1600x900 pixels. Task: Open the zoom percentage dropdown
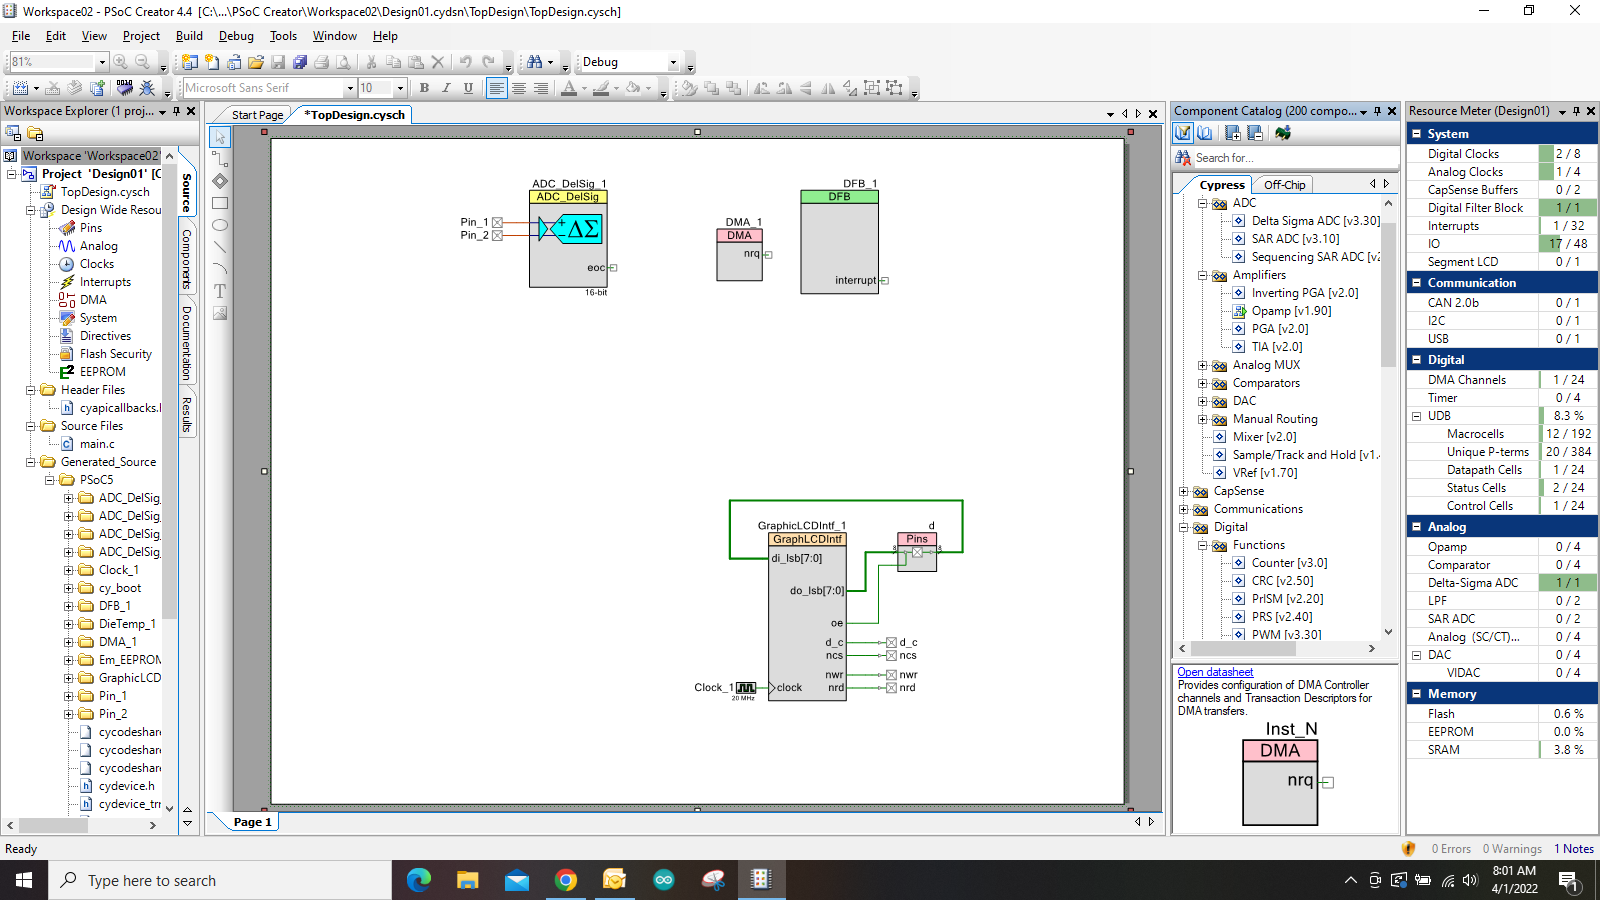click(101, 62)
